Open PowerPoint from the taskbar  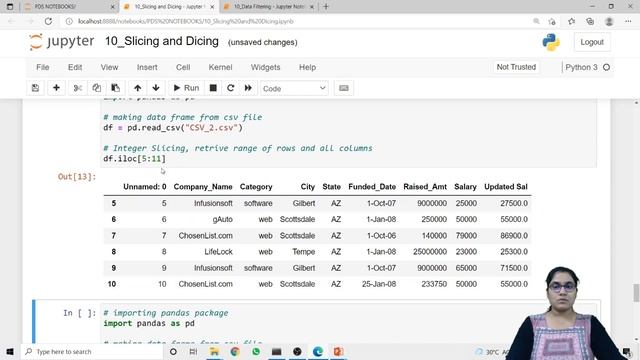click(x=338, y=351)
